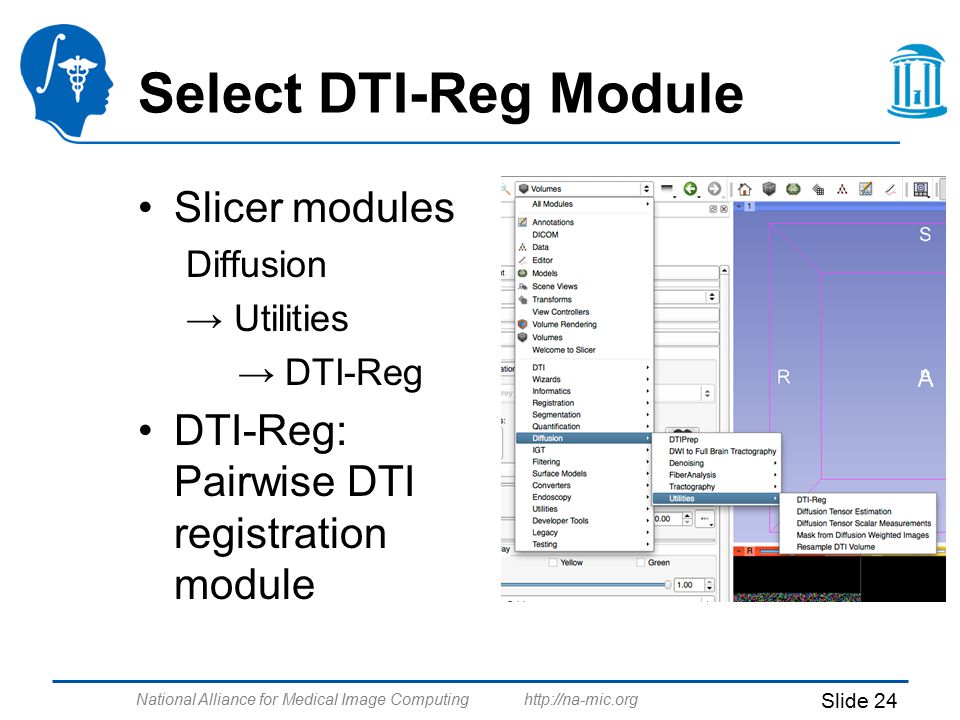Select Diffusion Tensor Estimation module
Screen dimensions: 960x720
click(x=859, y=511)
